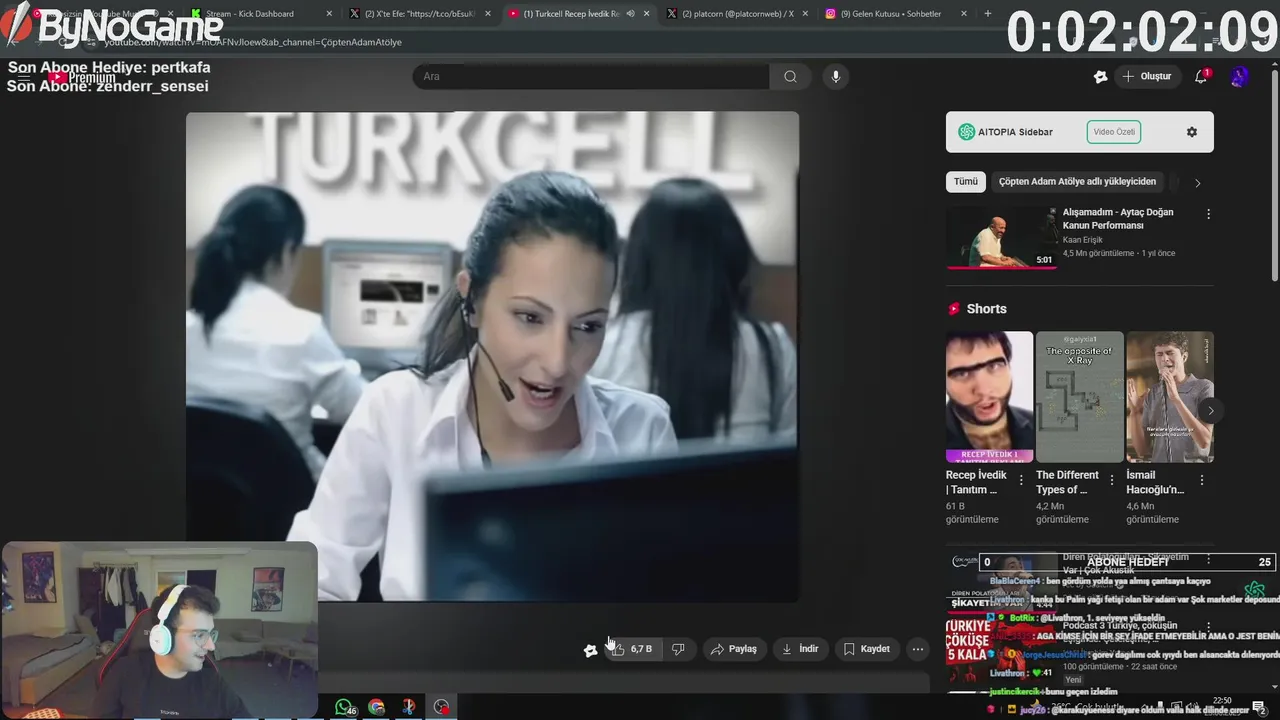Download the video with İndir
The width and height of the screenshot is (1280, 720).
point(800,649)
